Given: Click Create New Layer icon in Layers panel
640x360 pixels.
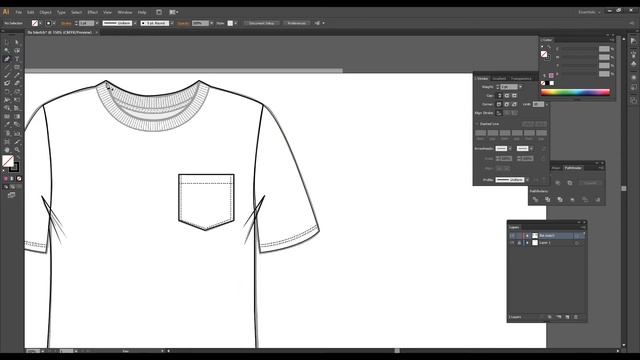Looking at the screenshot, I should pyautogui.click(x=567, y=317).
